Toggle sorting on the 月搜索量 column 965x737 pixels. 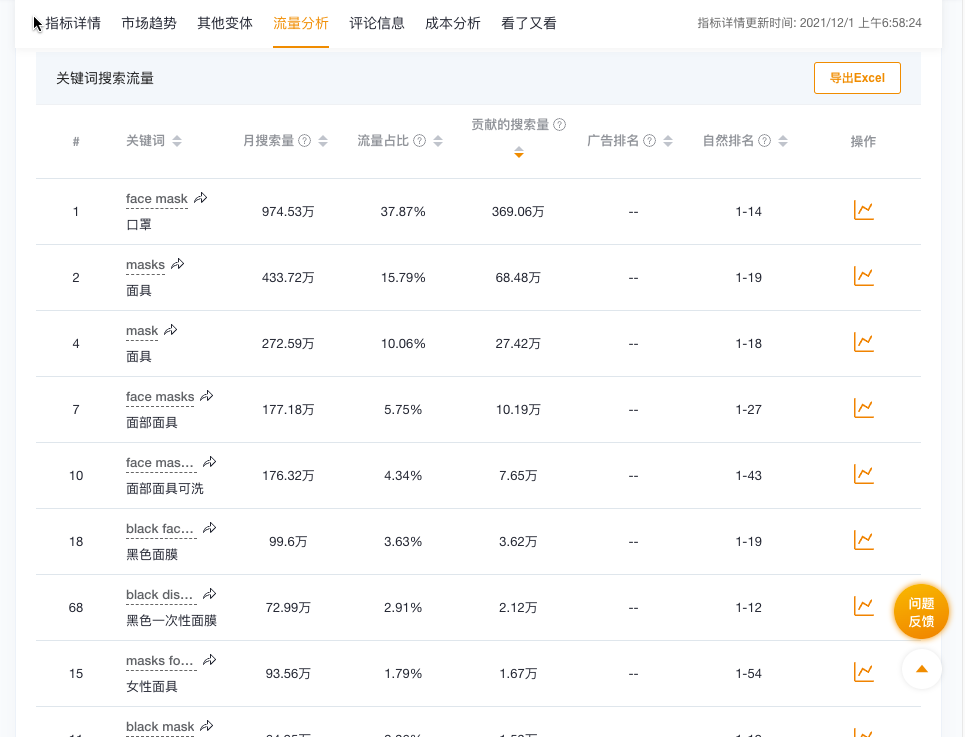[322, 141]
